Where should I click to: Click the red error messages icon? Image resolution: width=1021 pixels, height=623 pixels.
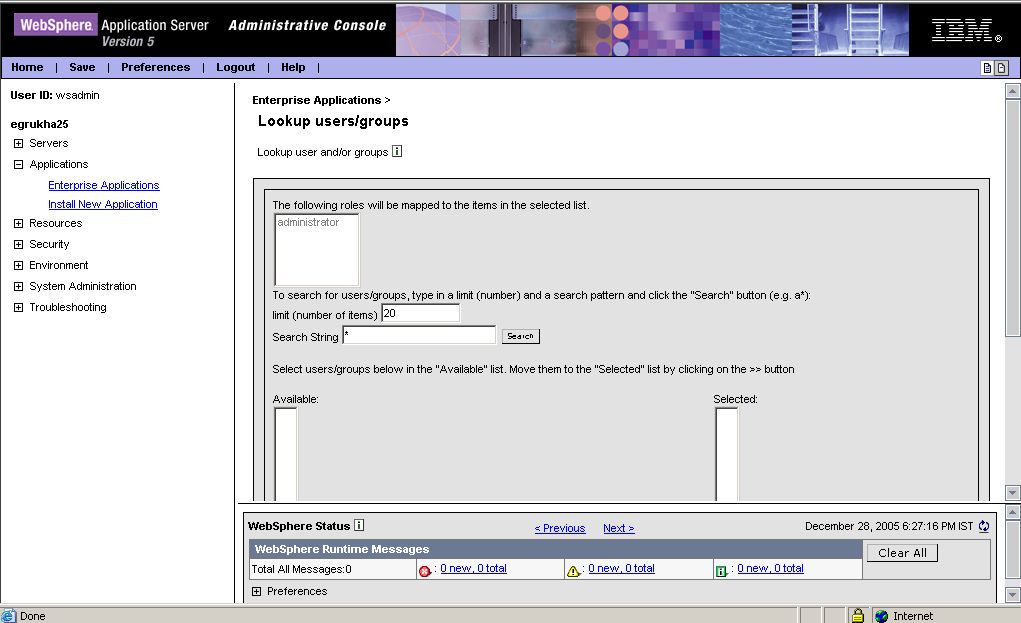(x=425, y=571)
